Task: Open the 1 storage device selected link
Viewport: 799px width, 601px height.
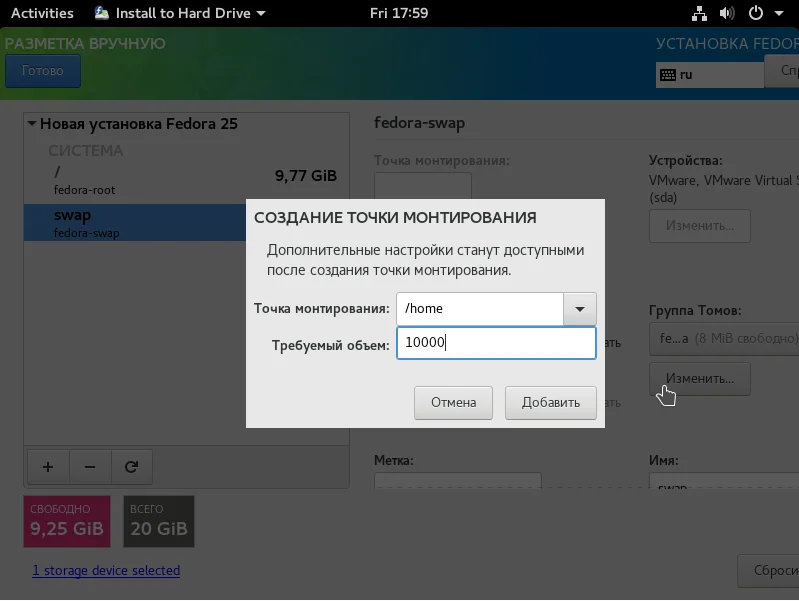Action: pyautogui.click(x=106, y=570)
